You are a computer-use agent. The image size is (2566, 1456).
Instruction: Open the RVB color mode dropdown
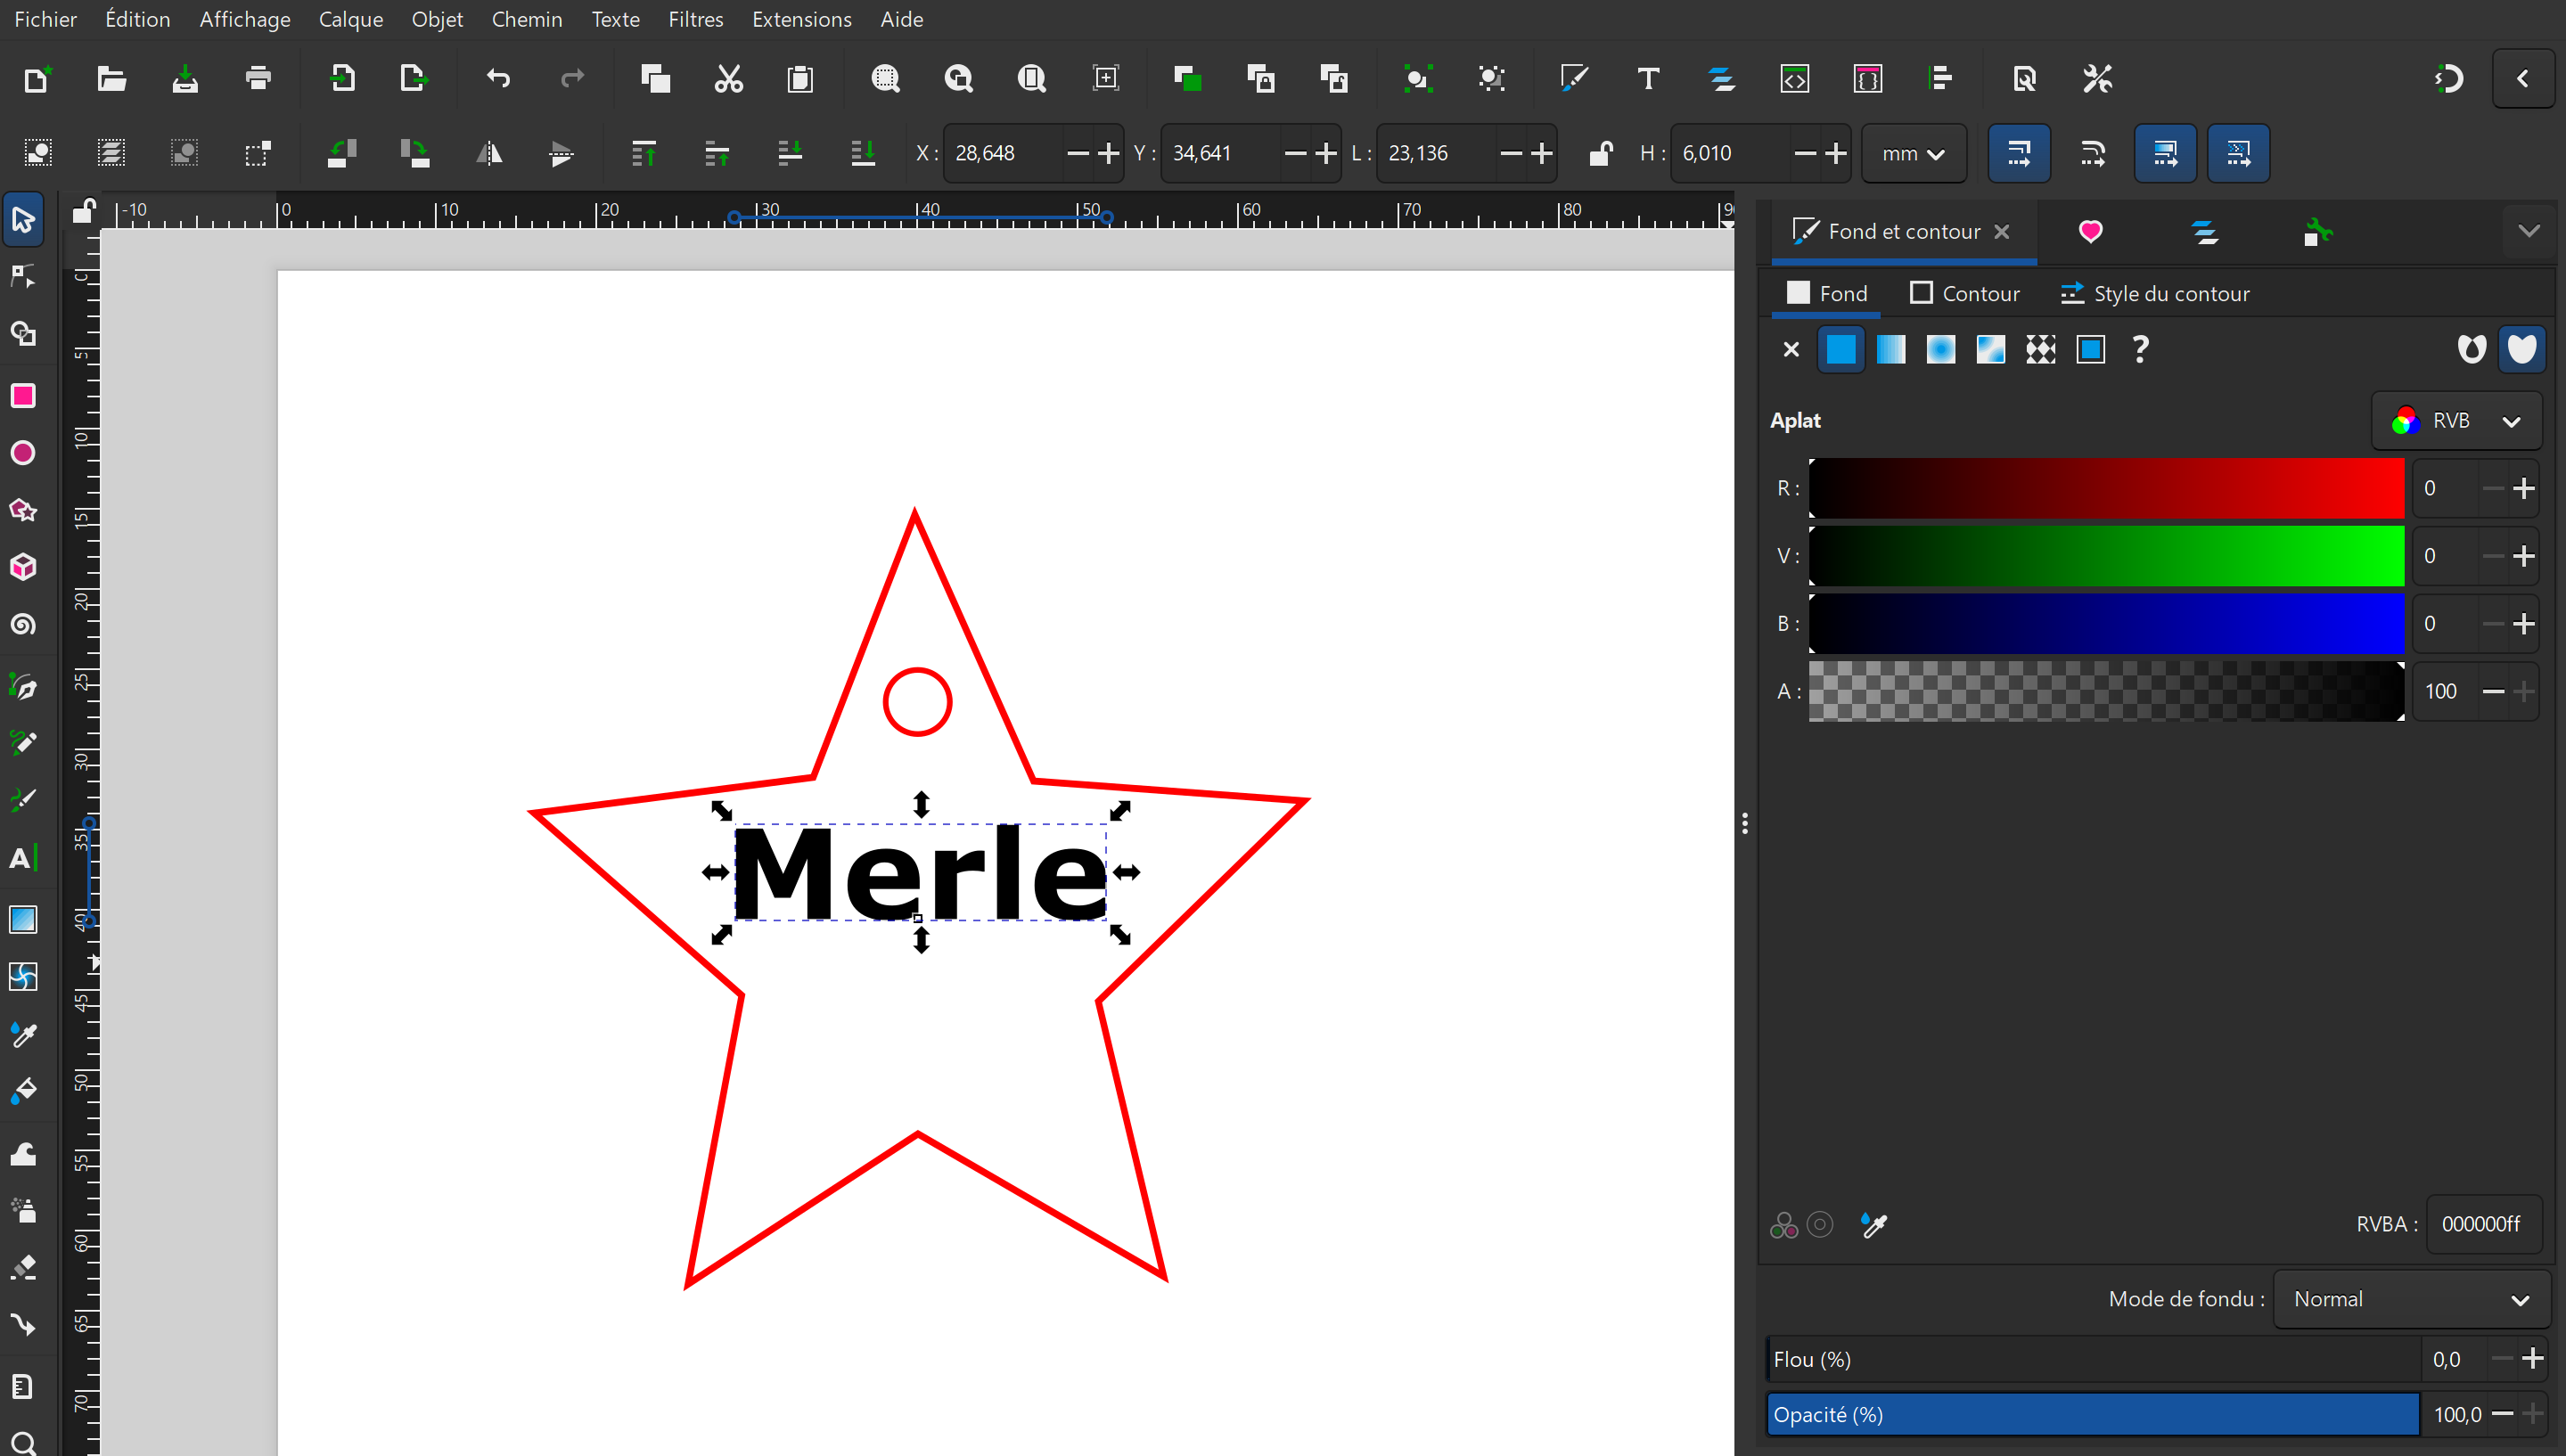click(x=2456, y=421)
